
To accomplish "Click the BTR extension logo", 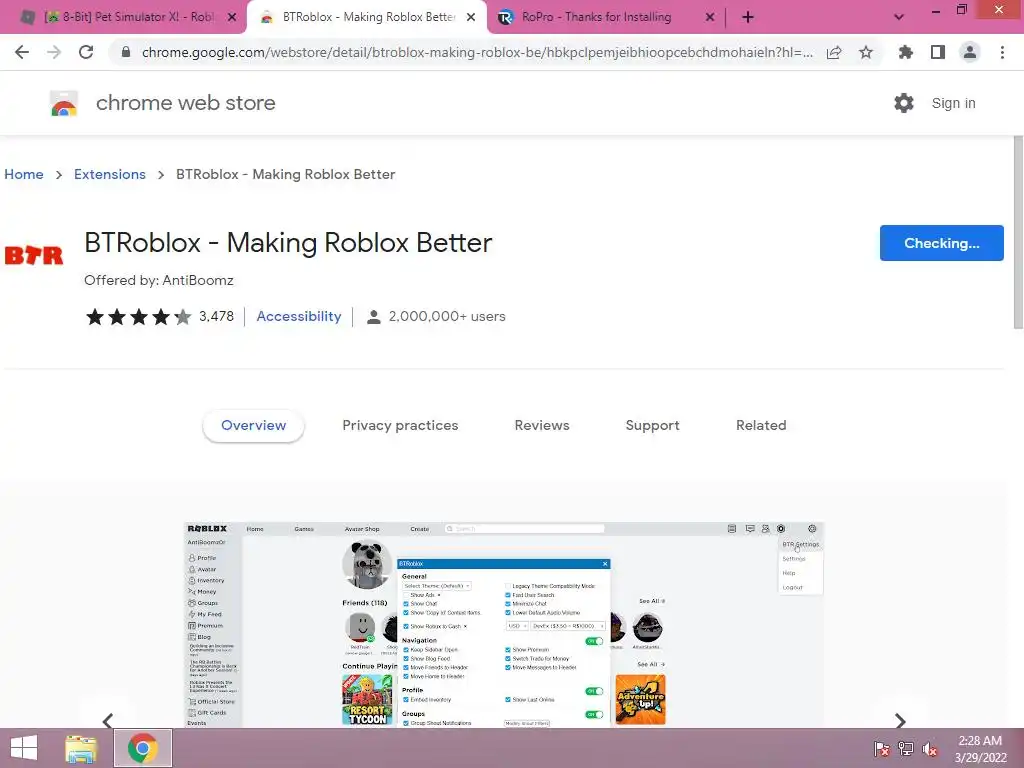I will [34, 255].
